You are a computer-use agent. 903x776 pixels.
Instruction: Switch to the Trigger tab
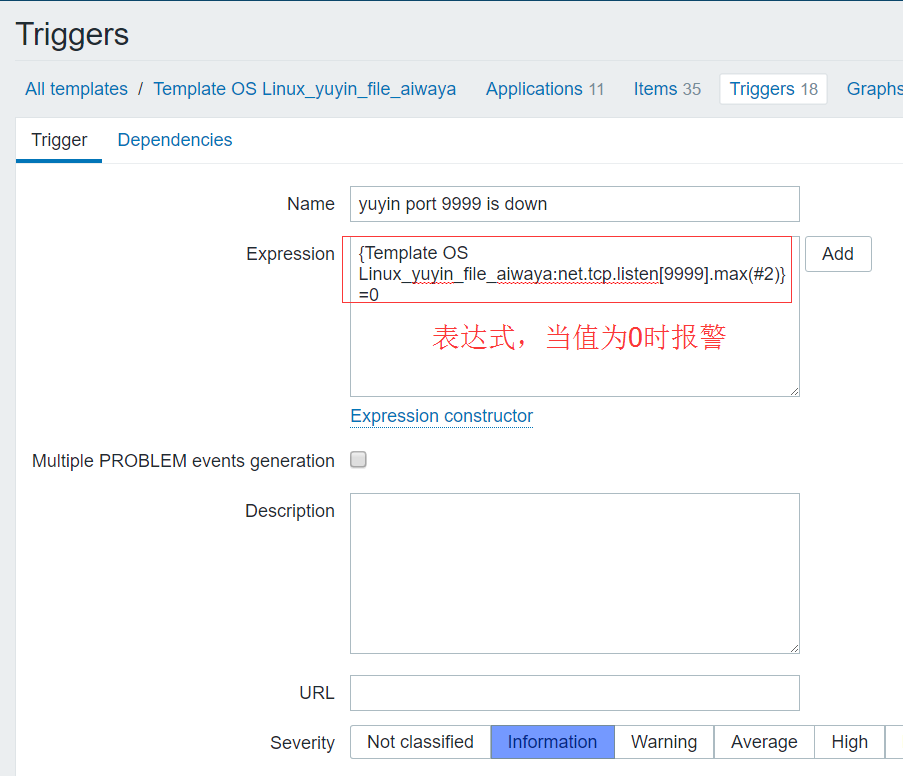click(x=59, y=140)
